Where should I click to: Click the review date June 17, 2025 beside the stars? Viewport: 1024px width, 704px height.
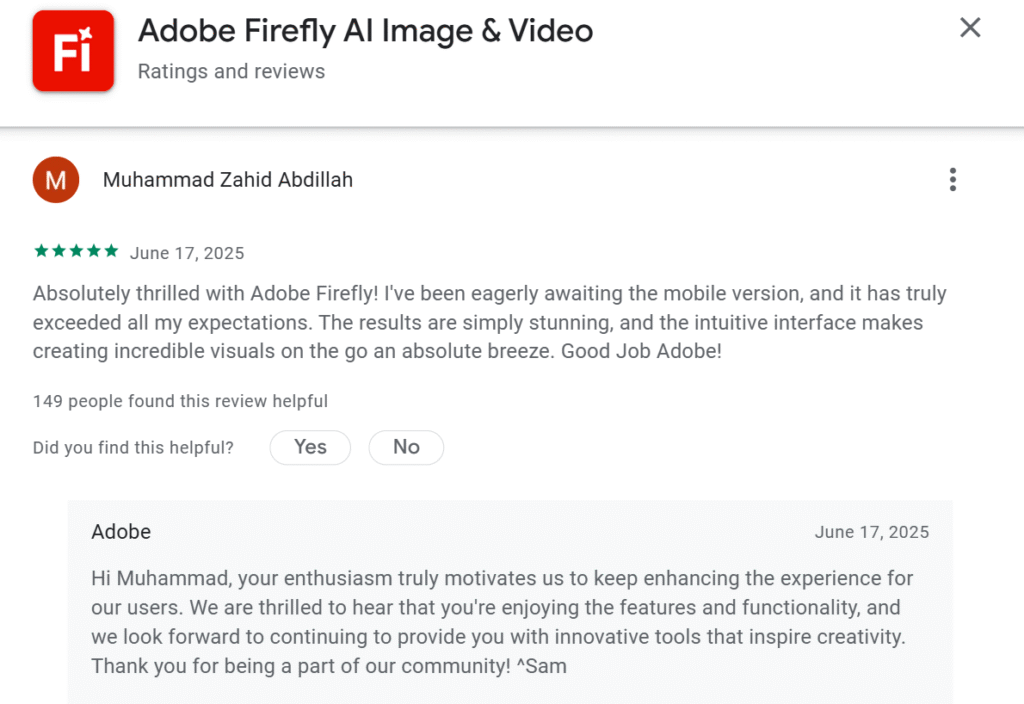pos(187,253)
